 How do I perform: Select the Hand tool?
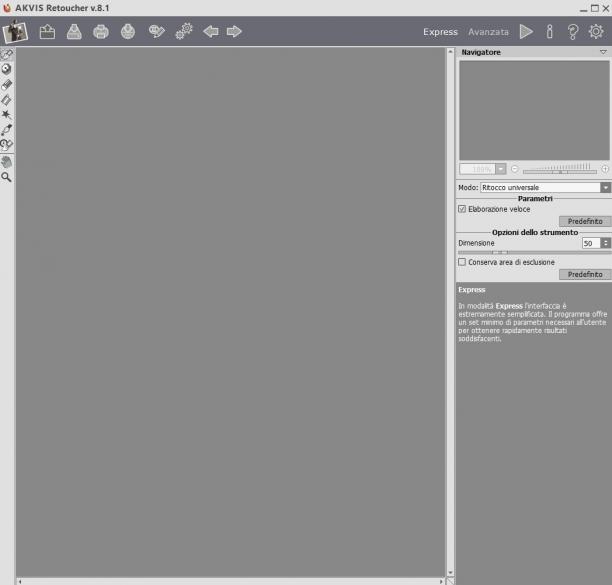[7, 162]
